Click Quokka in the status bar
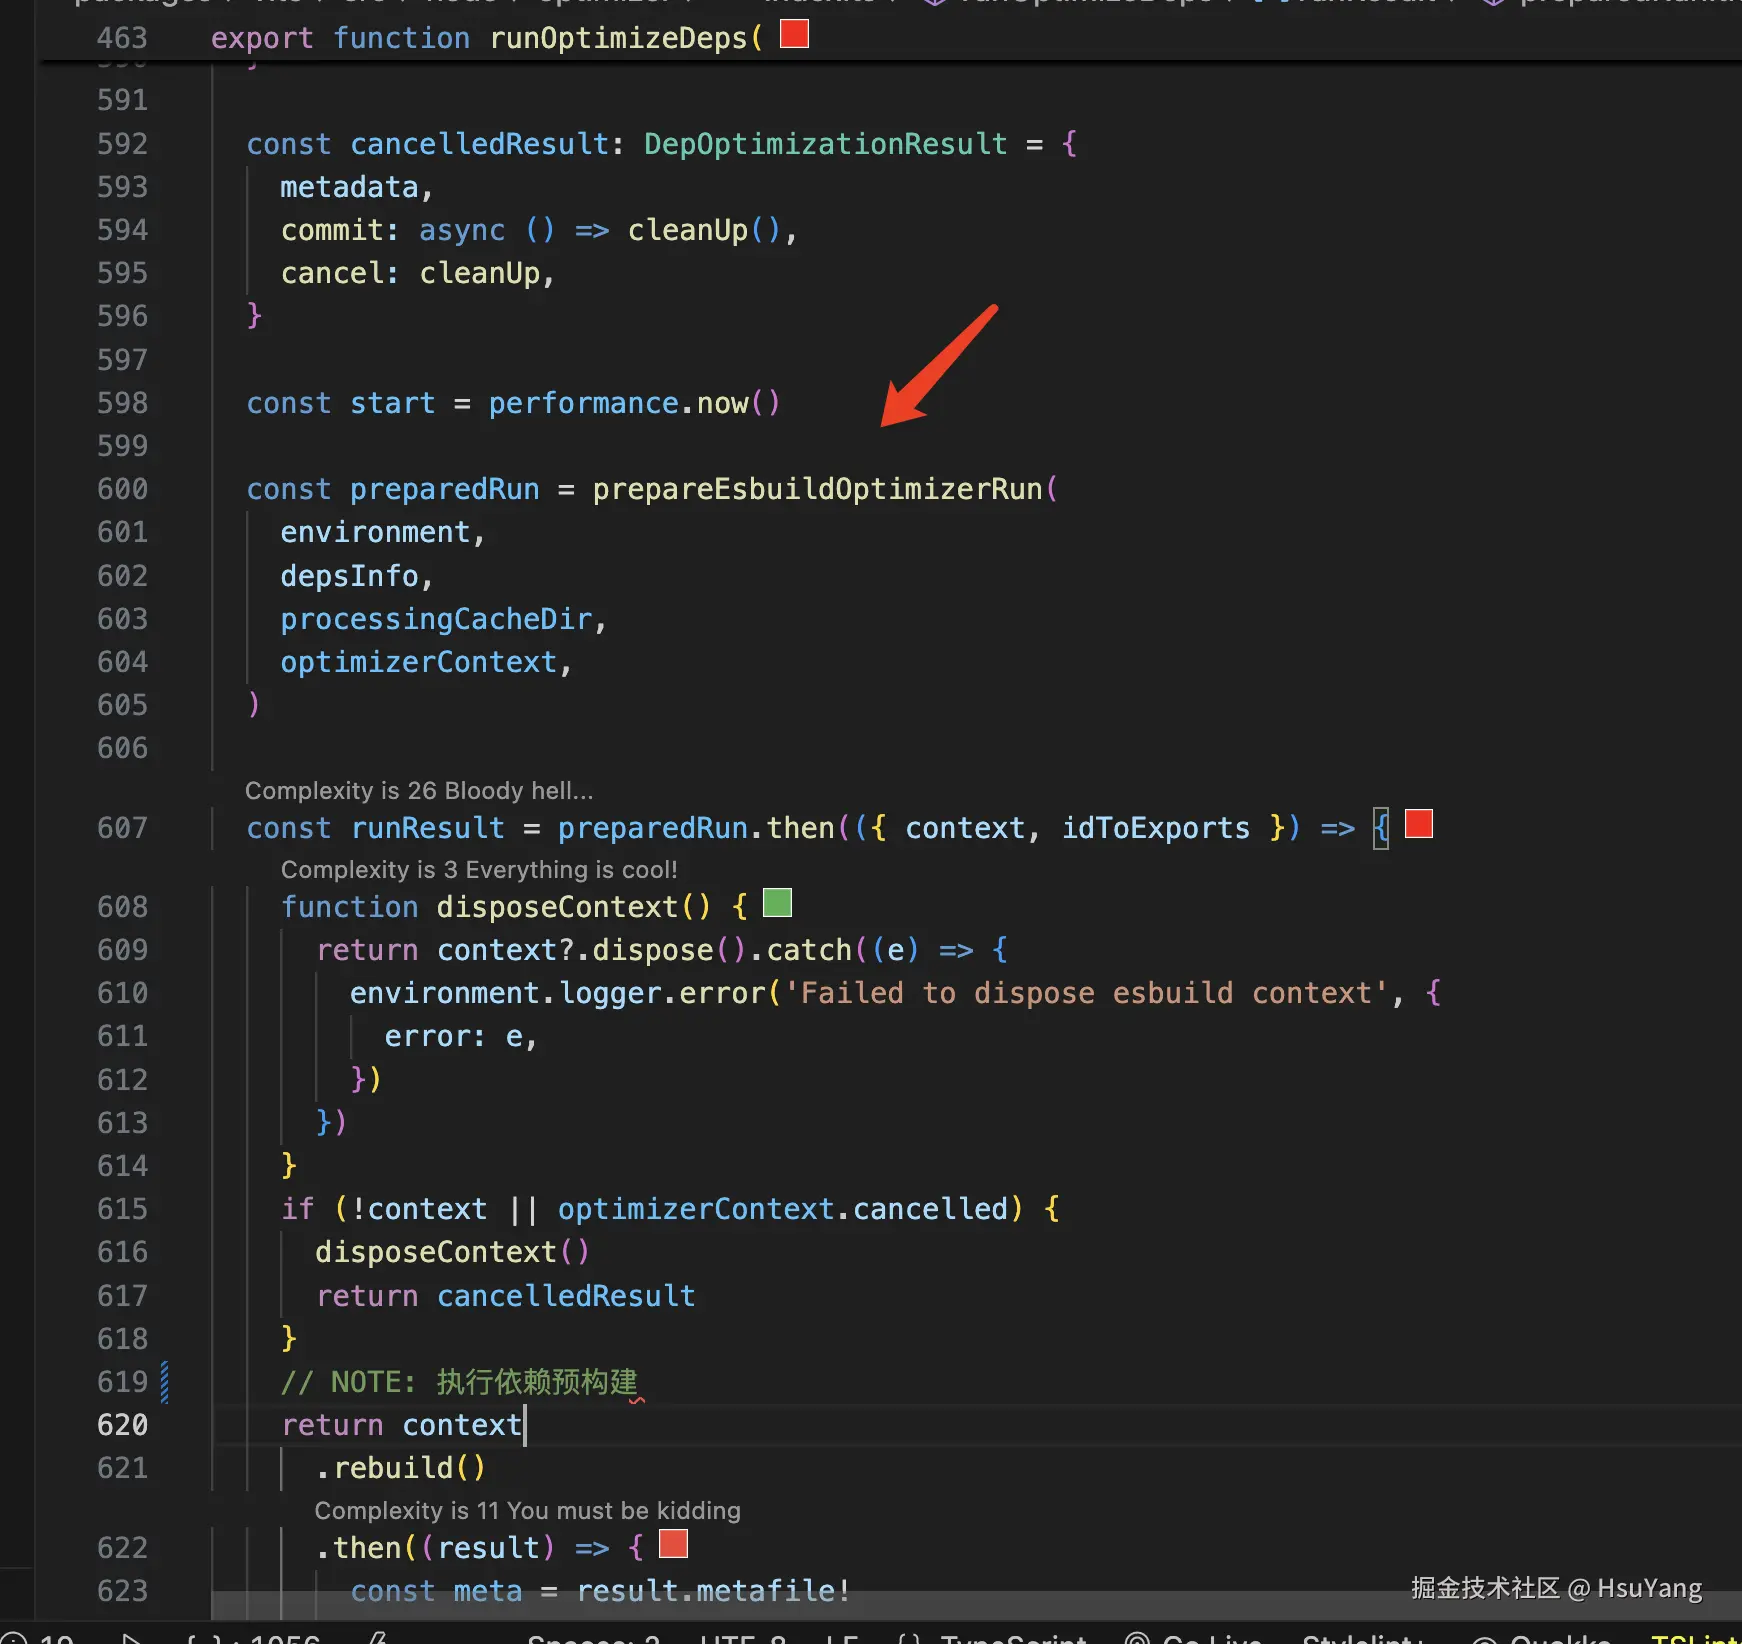The image size is (1742, 1644). (x=1540, y=1637)
